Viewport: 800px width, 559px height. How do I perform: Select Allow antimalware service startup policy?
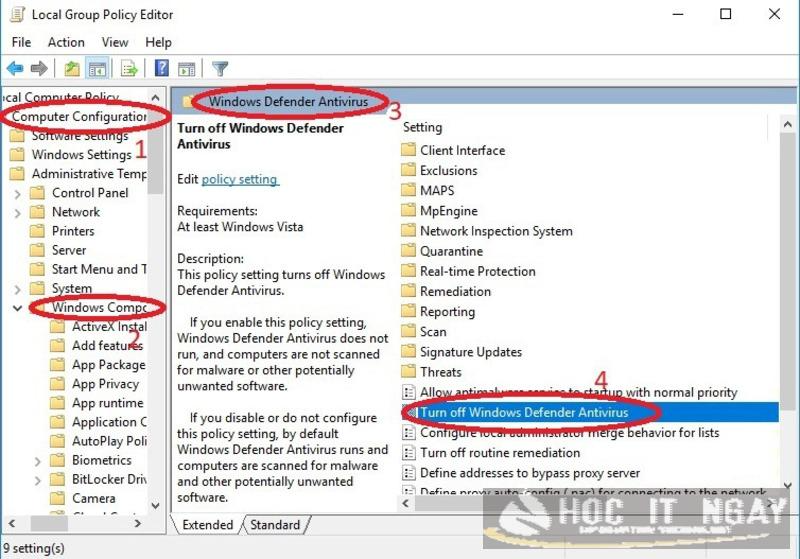point(570,392)
